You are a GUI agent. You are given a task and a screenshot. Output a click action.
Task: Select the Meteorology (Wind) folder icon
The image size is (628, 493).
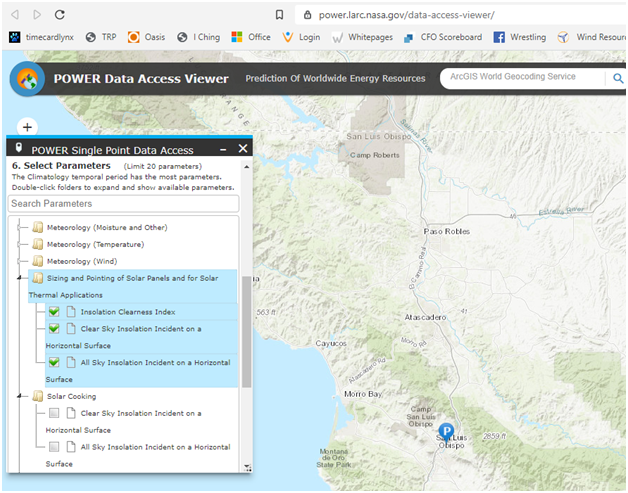click(x=38, y=261)
